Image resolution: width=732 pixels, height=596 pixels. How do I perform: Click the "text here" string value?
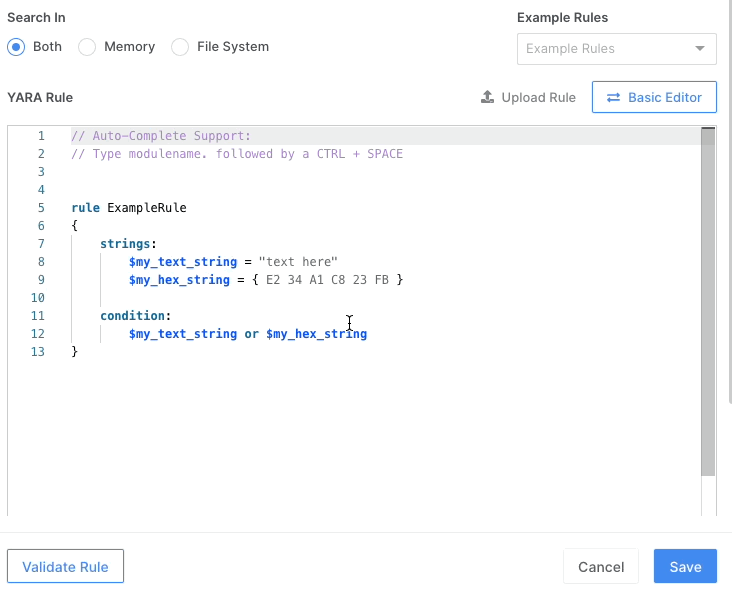click(x=298, y=262)
